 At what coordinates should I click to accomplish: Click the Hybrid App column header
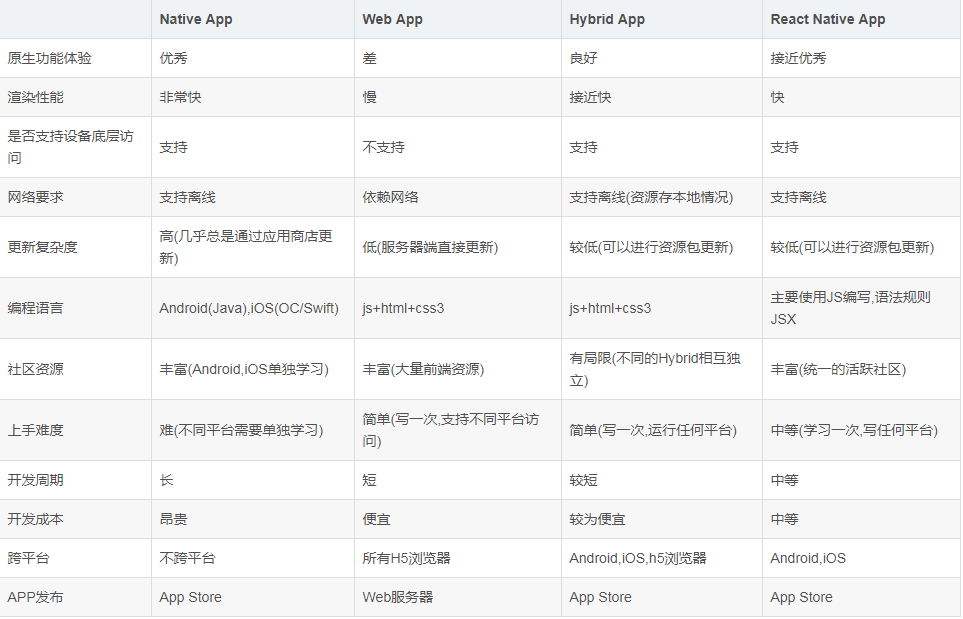click(x=607, y=20)
